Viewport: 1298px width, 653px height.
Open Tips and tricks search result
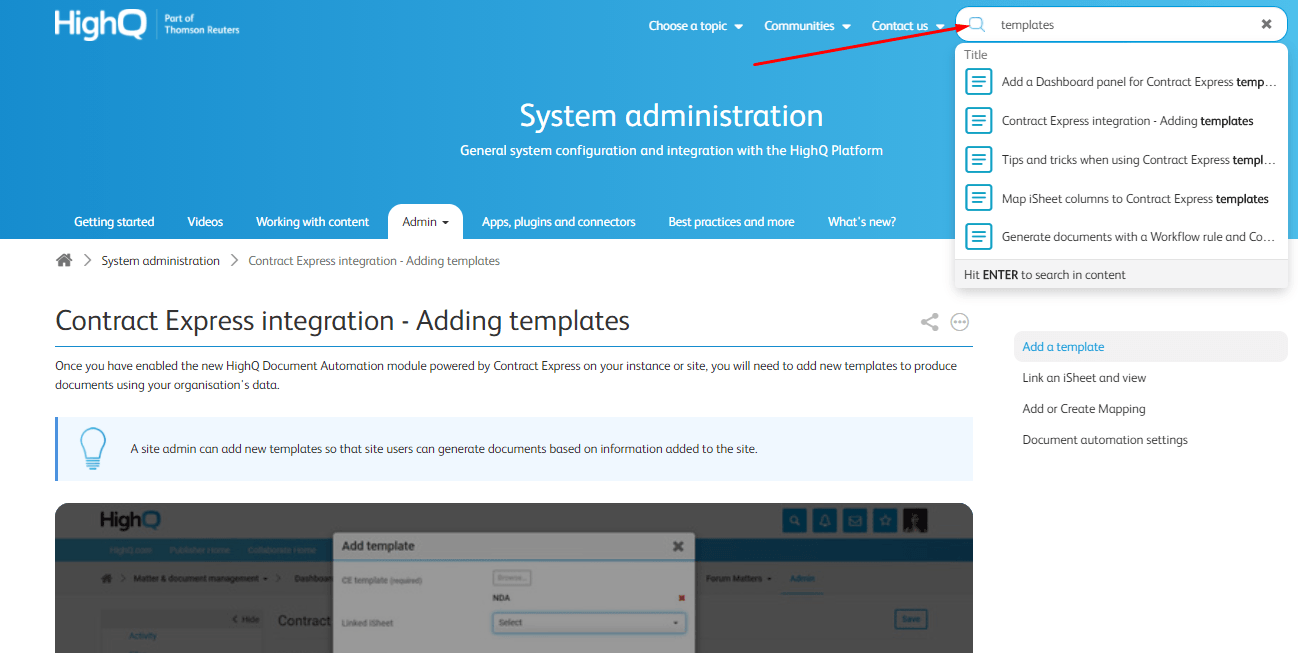point(1121,160)
